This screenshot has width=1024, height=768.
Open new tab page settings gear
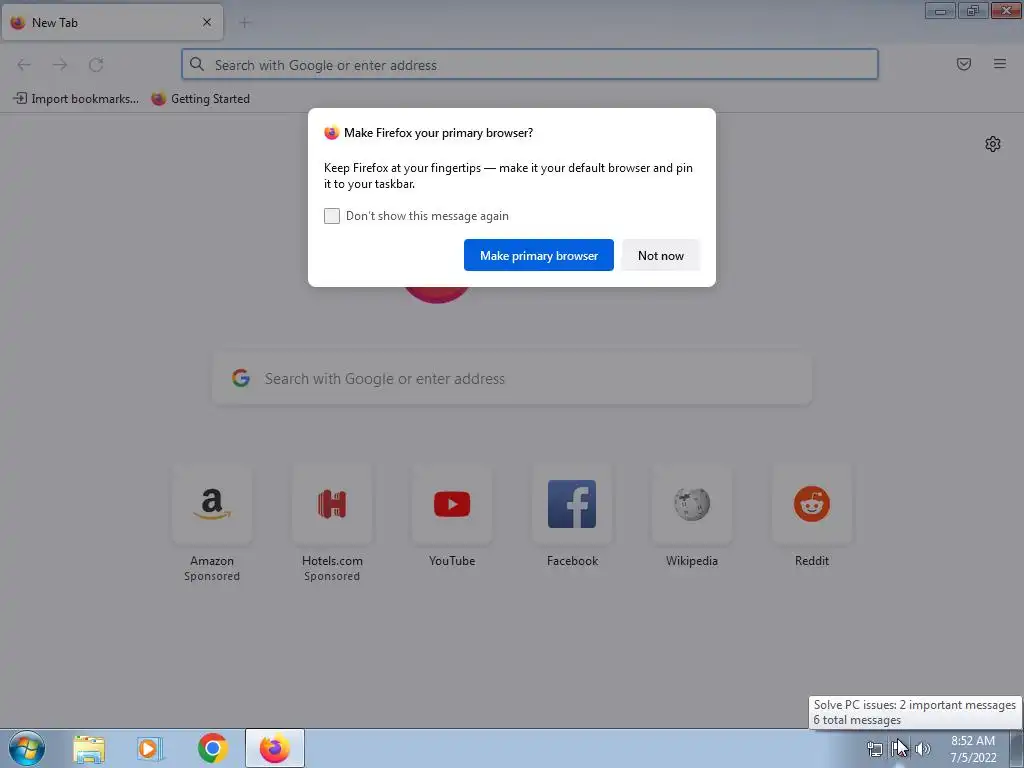pos(993,144)
